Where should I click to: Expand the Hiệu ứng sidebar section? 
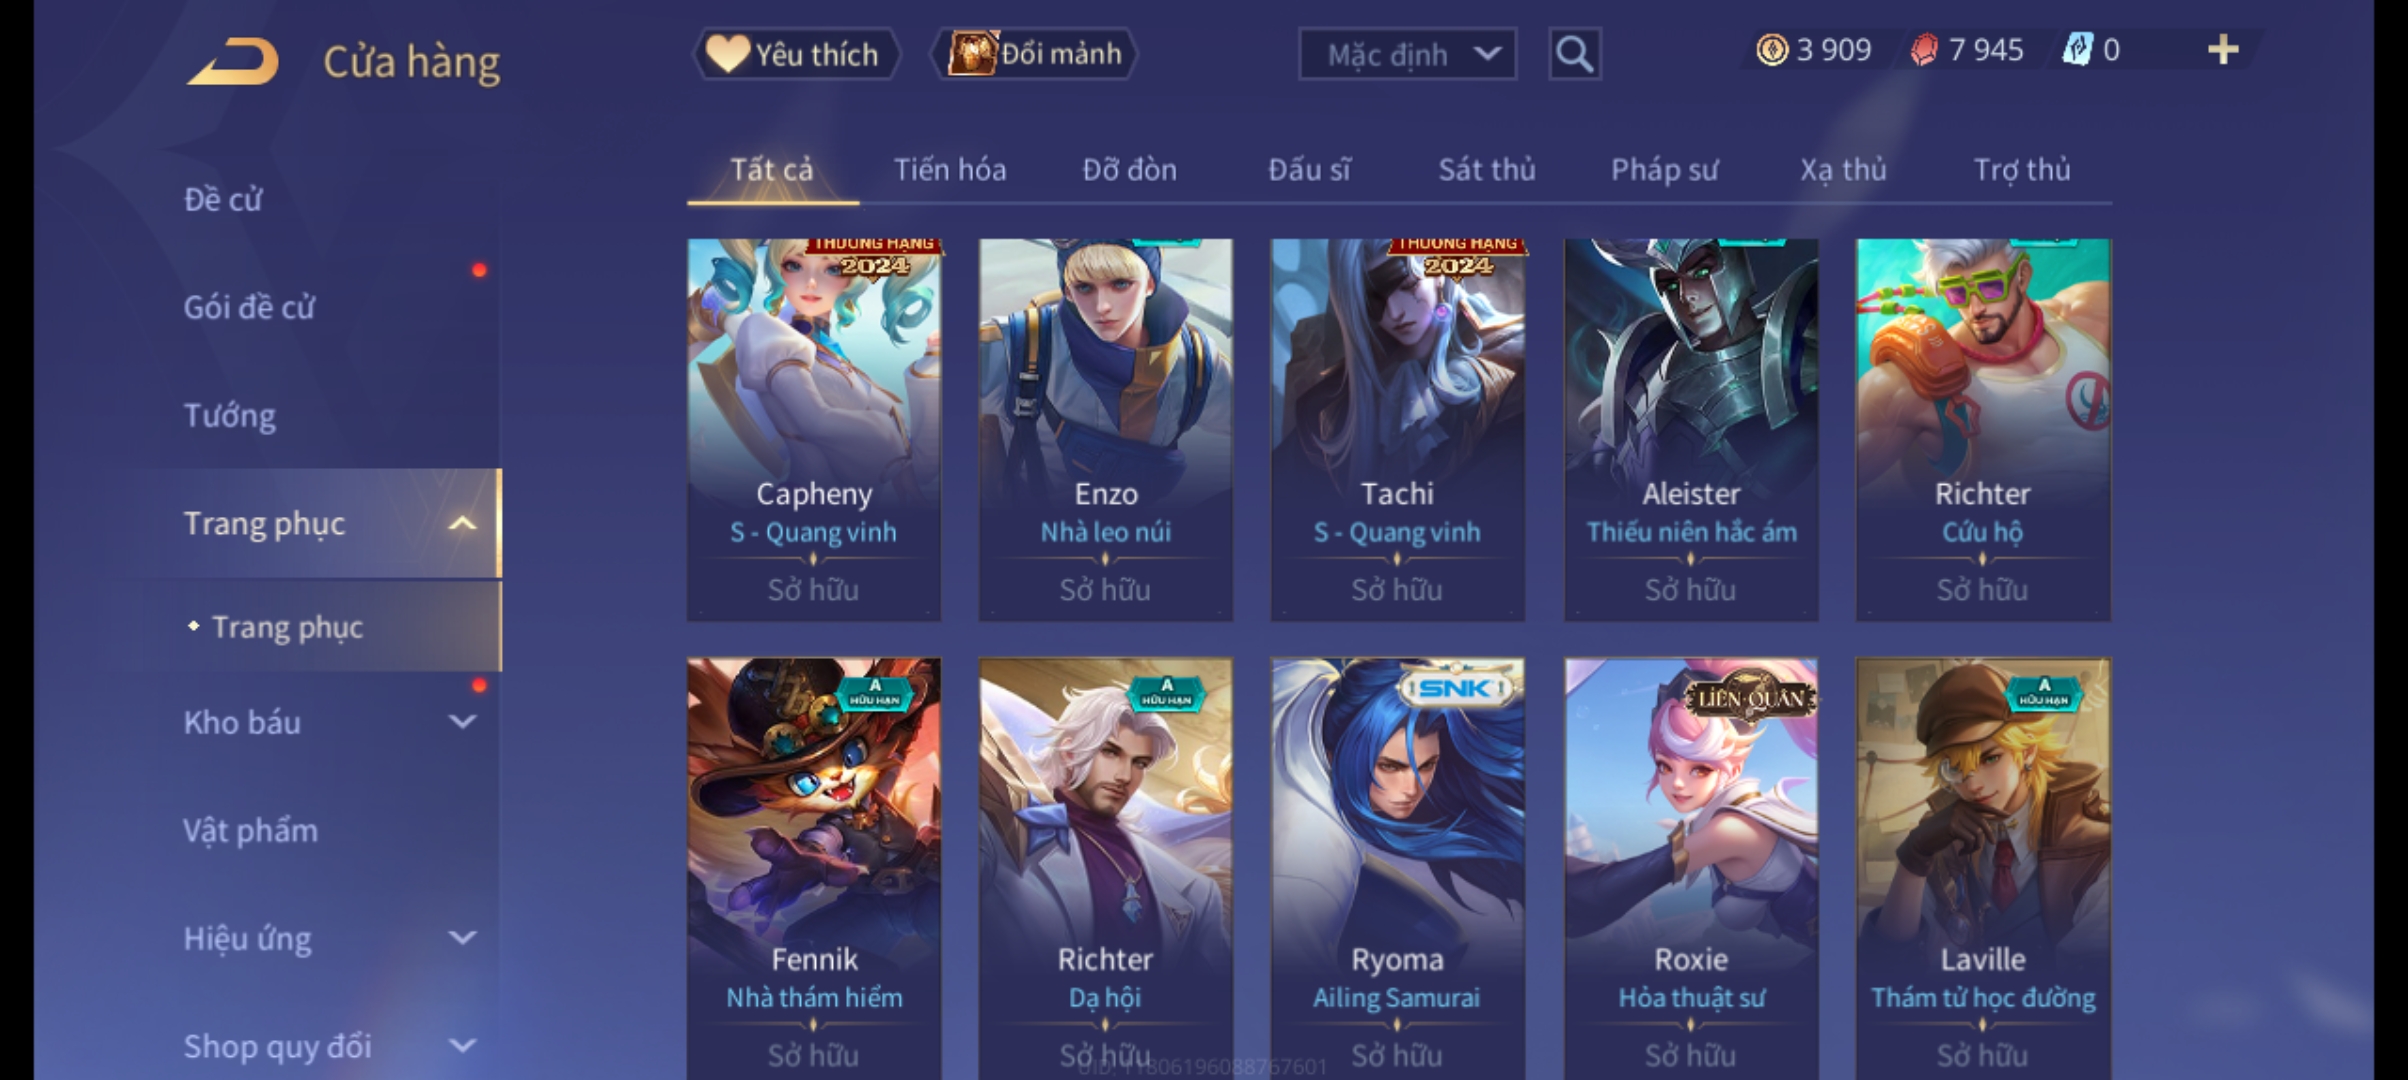462,937
